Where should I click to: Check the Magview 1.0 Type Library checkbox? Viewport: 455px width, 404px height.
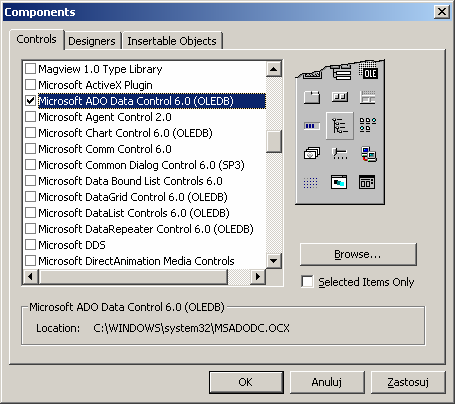pos(31,69)
